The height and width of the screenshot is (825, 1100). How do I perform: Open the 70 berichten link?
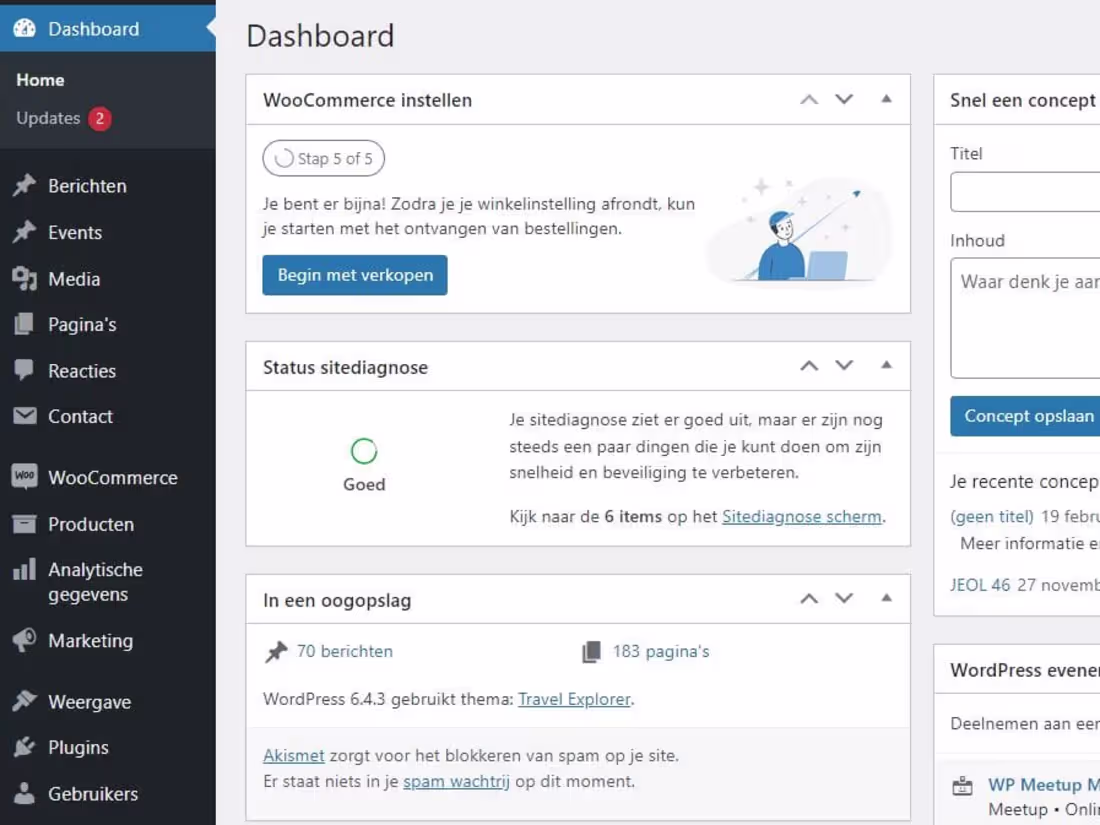coord(344,652)
